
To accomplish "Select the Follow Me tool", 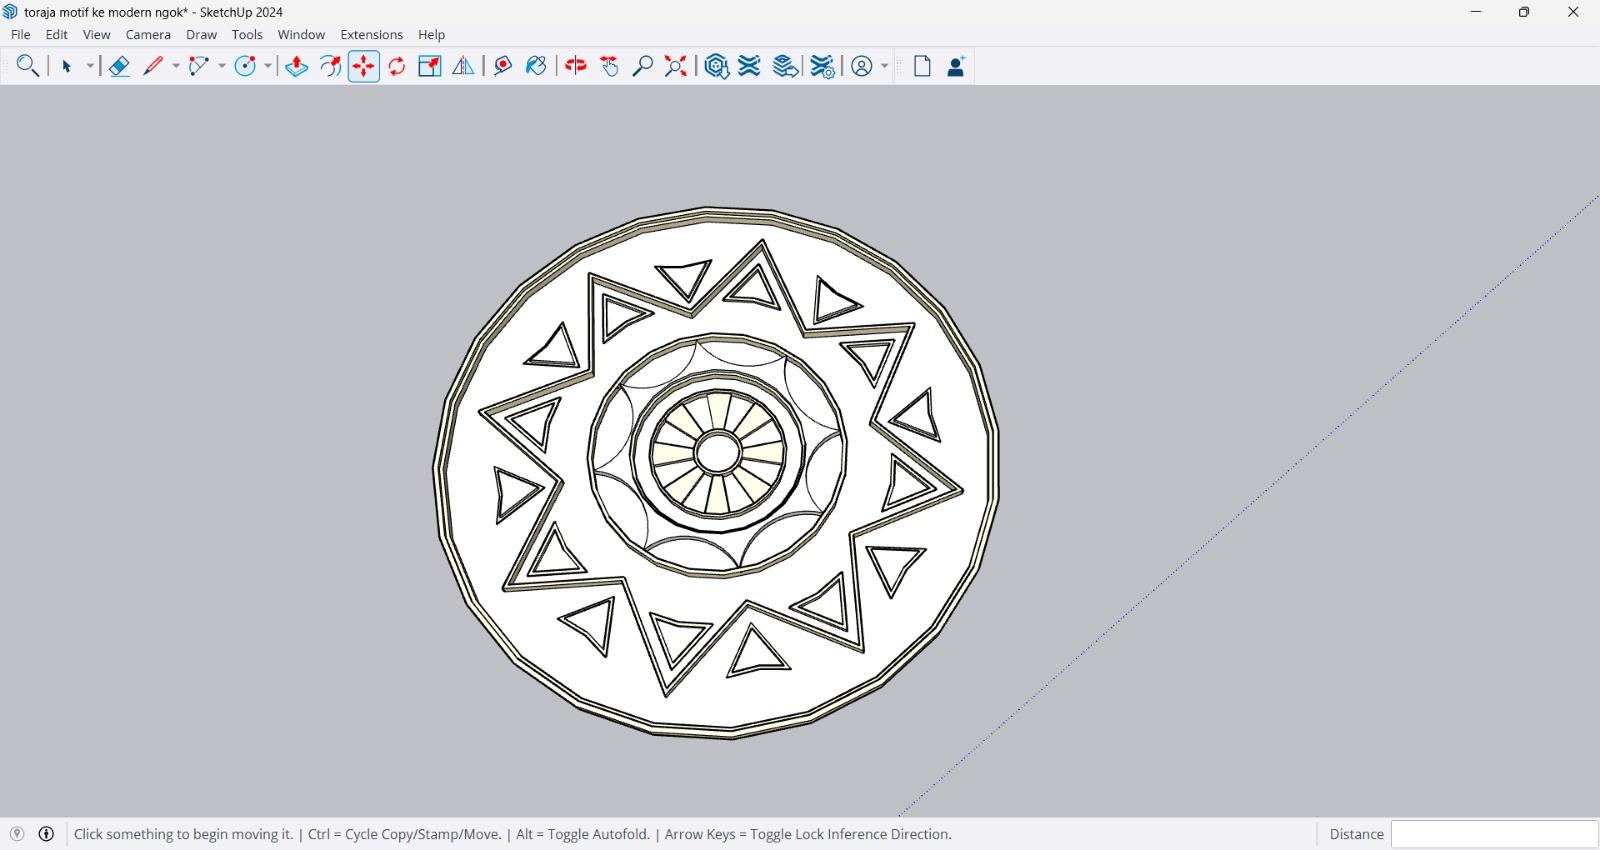I will (x=330, y=66).
